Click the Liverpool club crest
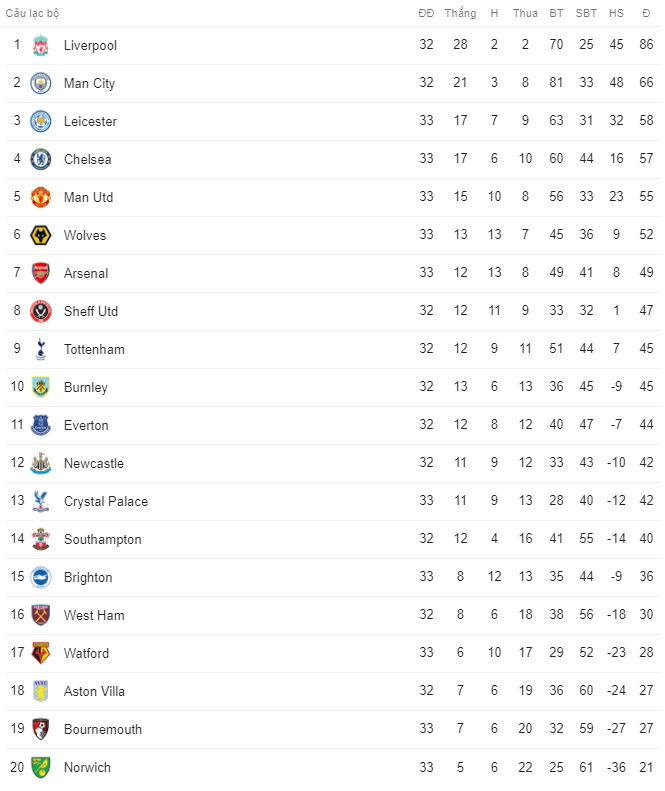Screen dimensions: 665x791 point(41,45)
